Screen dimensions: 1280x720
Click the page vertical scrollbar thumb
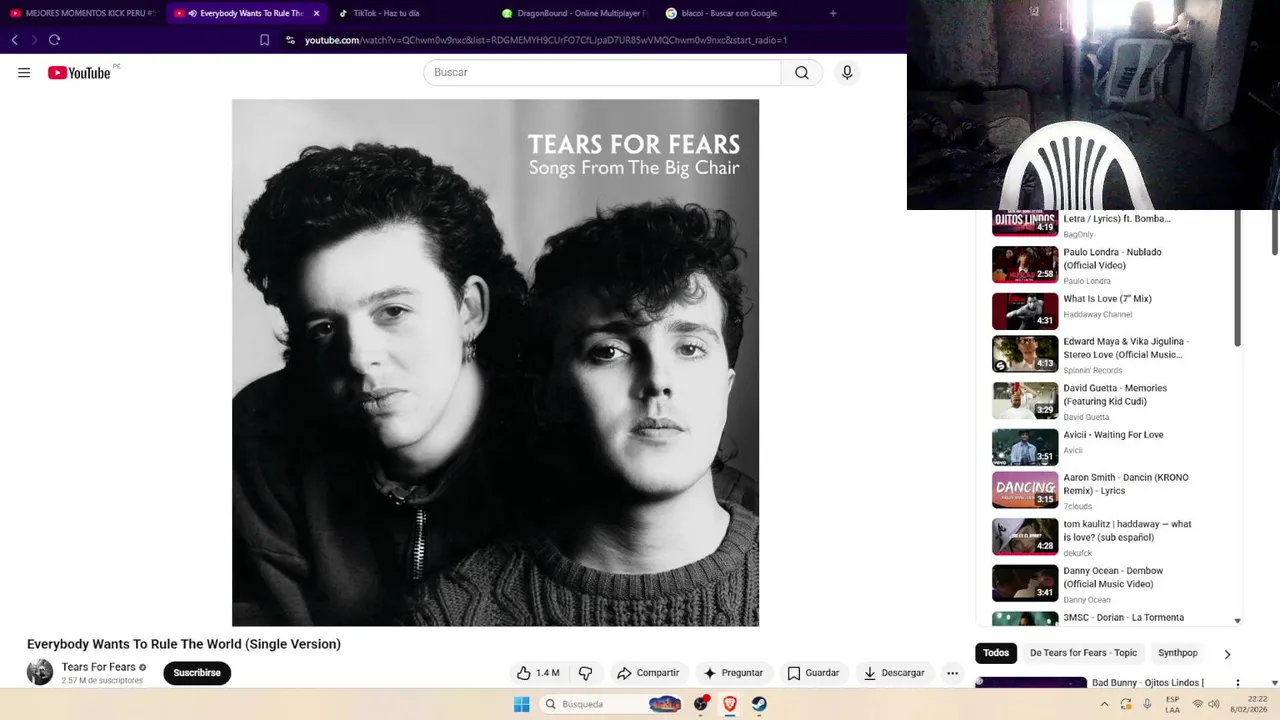(1275, 230)
